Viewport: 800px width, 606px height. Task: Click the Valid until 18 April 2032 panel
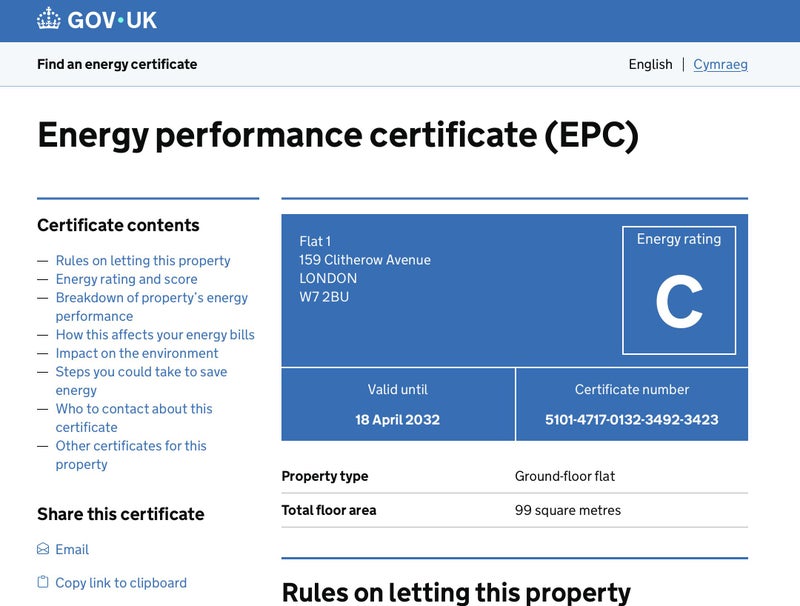pos(398,405)
